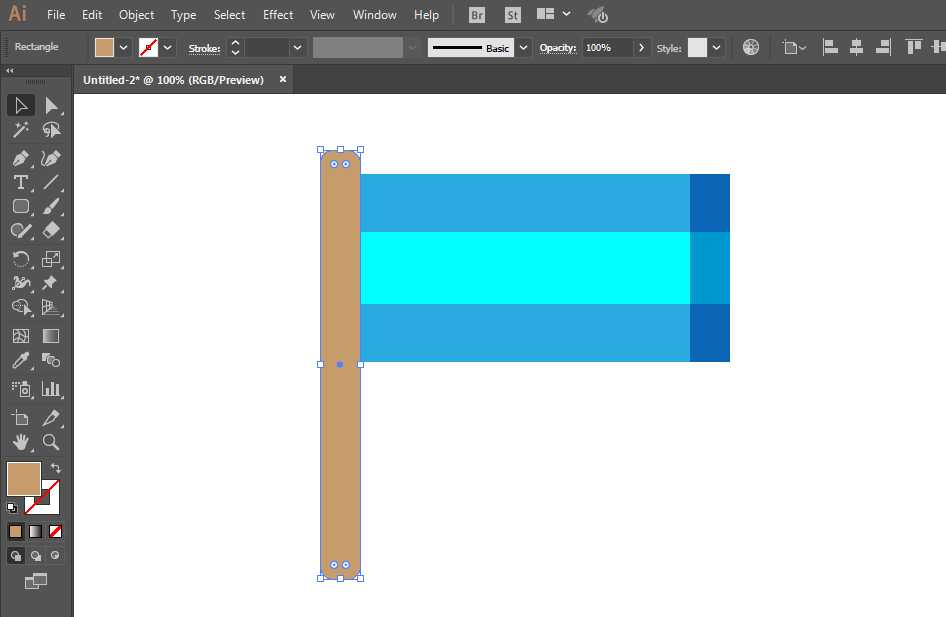Select the Rotate tool
The height and width of the screenshot is (617, 946).
pyautogui.click(x=21, y=259)
